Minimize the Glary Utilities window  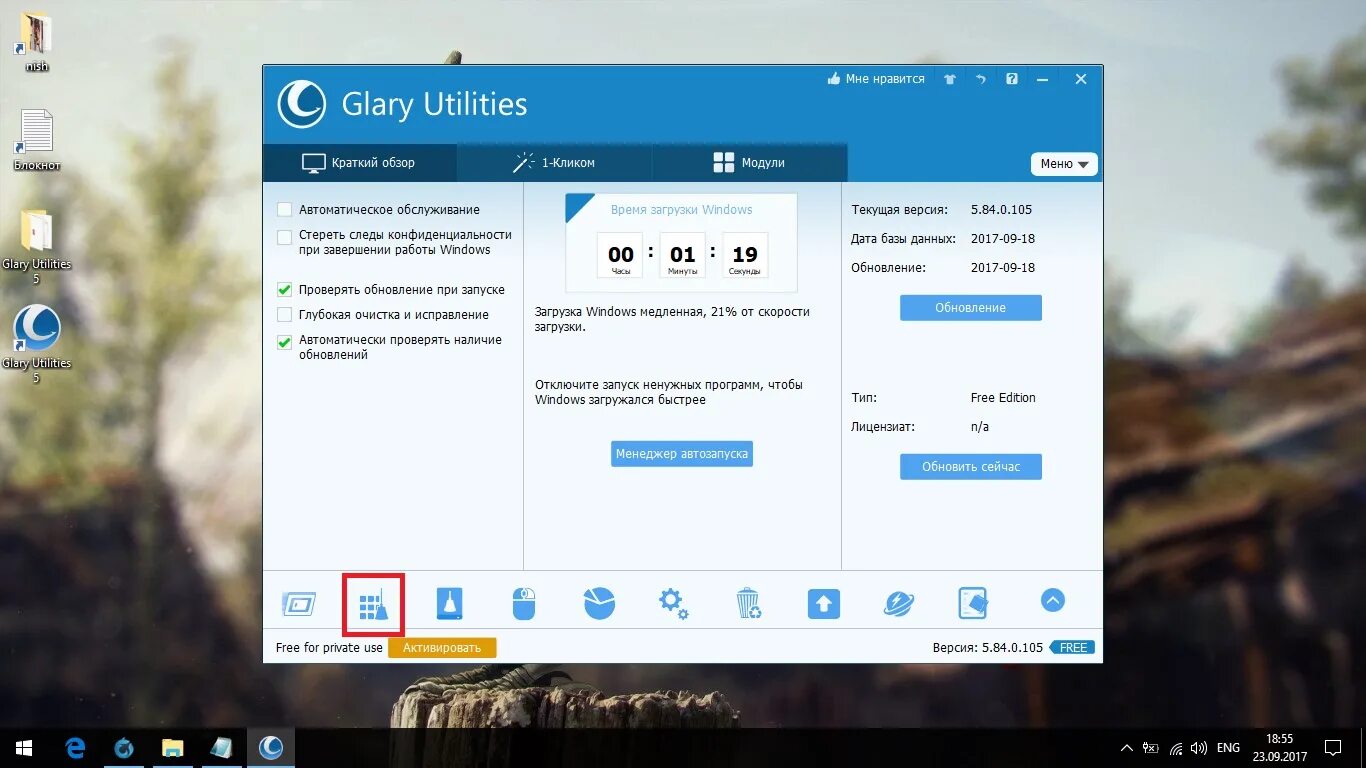[1043, 79]
